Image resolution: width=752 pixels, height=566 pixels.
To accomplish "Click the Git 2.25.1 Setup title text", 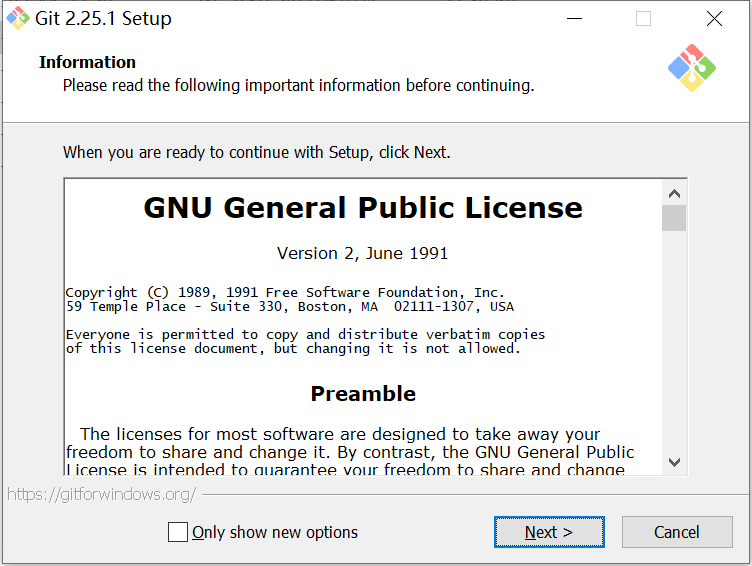I will point(104,18).
